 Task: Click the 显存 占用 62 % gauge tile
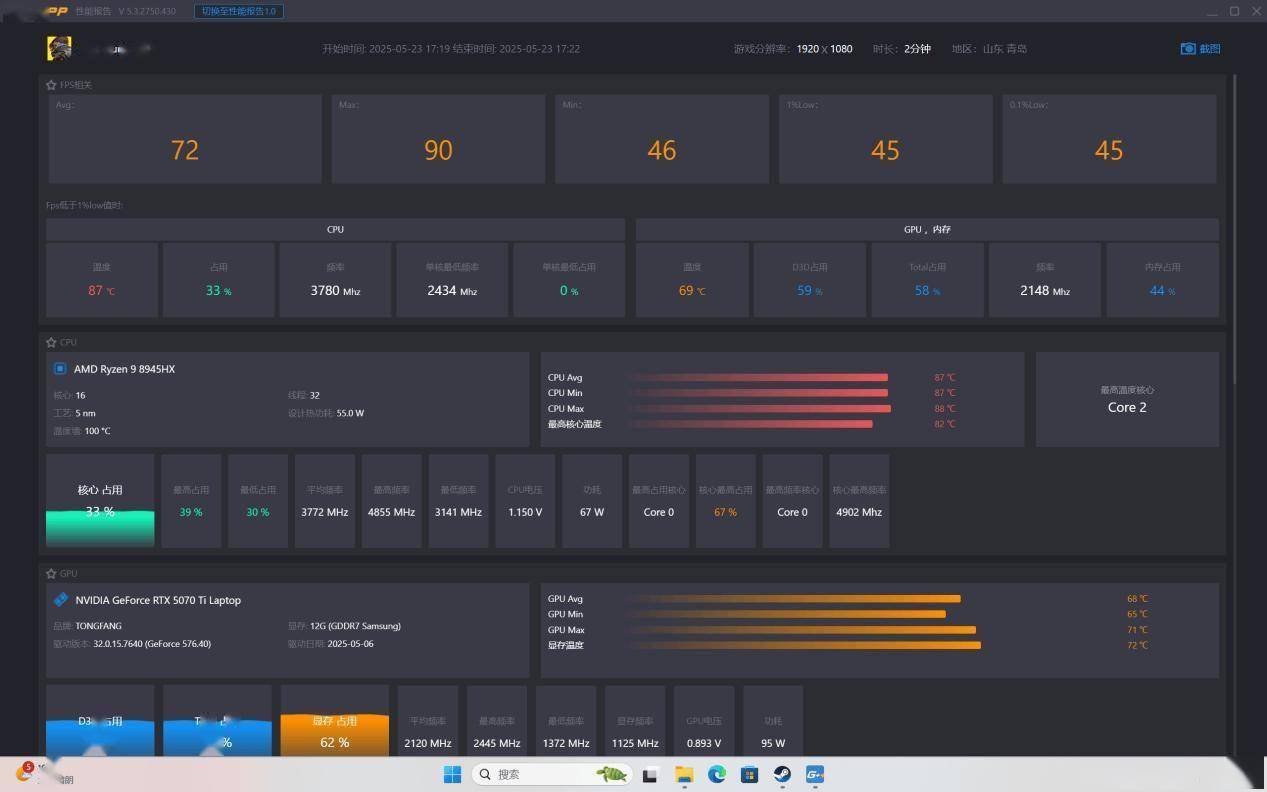point(335,721)
